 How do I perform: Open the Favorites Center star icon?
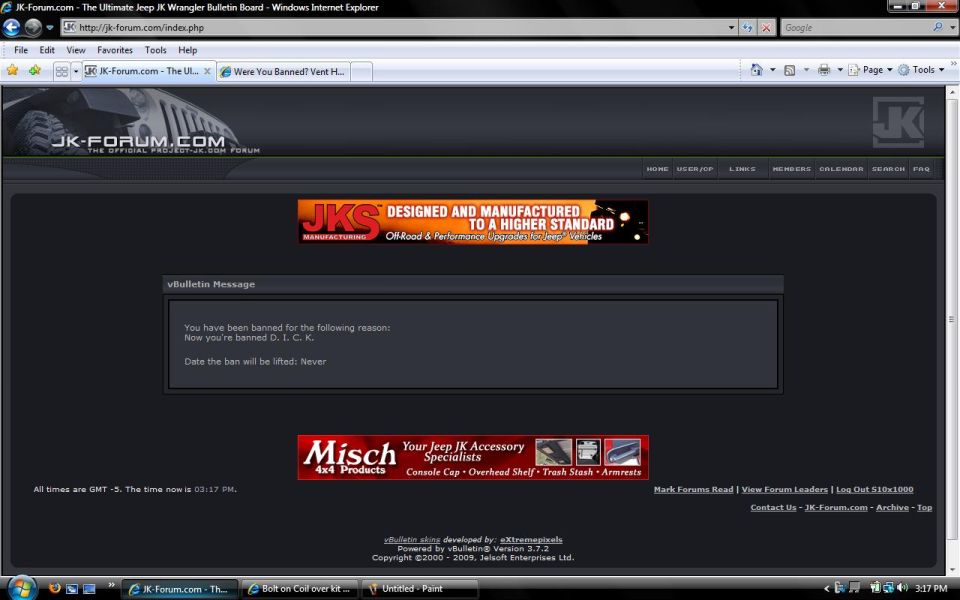12,70
